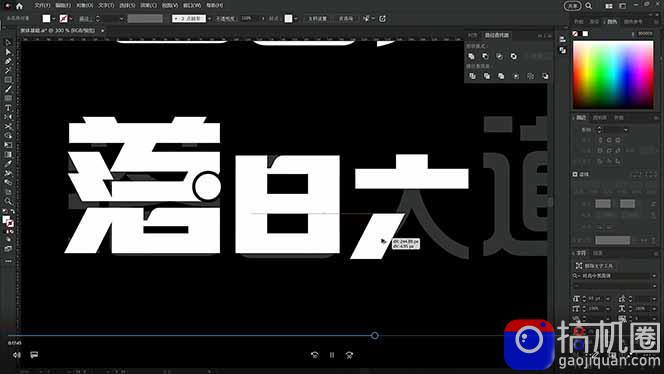This screenshot has height=374, width=664.
Task: Open Stroke panel weight dropdown
Action: [626, 130]
